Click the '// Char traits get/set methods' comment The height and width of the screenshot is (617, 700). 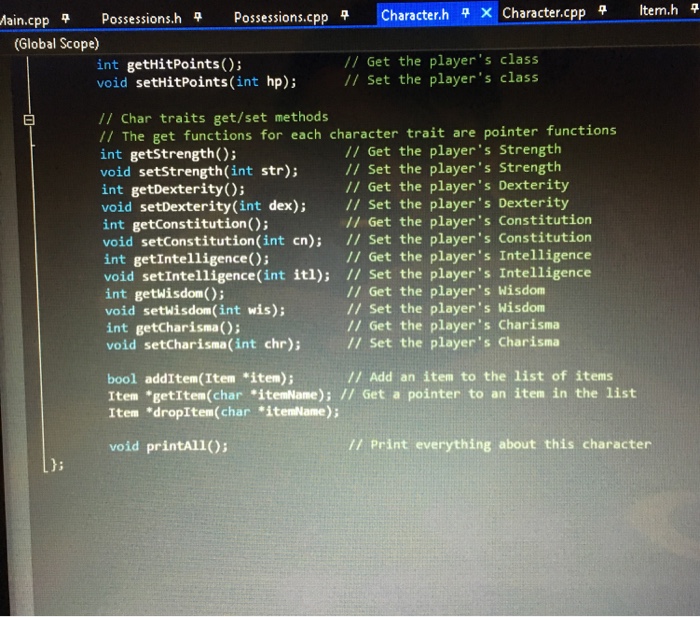click(213, 118)
